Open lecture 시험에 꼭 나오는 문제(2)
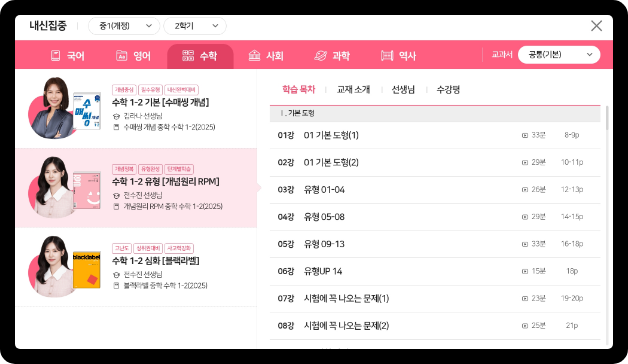The image size is (628, 364). coord(346,326)
